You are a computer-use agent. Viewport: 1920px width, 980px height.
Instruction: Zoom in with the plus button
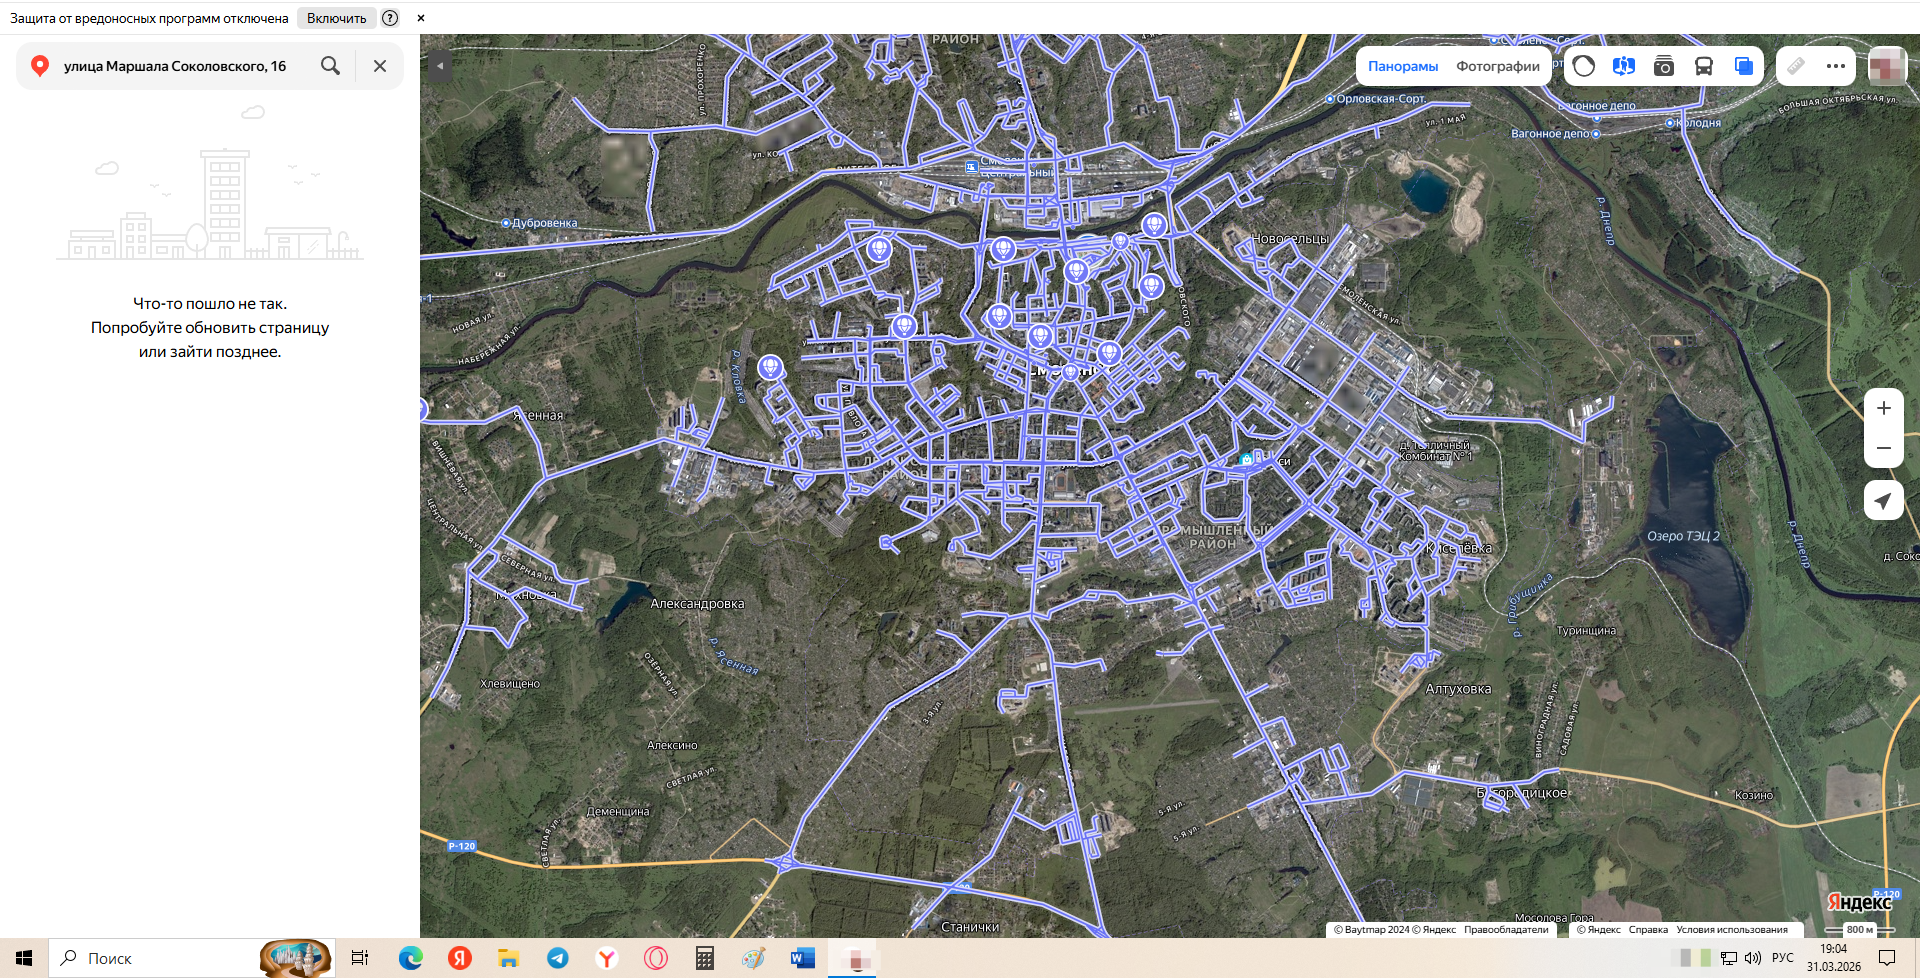point(1884,408)
